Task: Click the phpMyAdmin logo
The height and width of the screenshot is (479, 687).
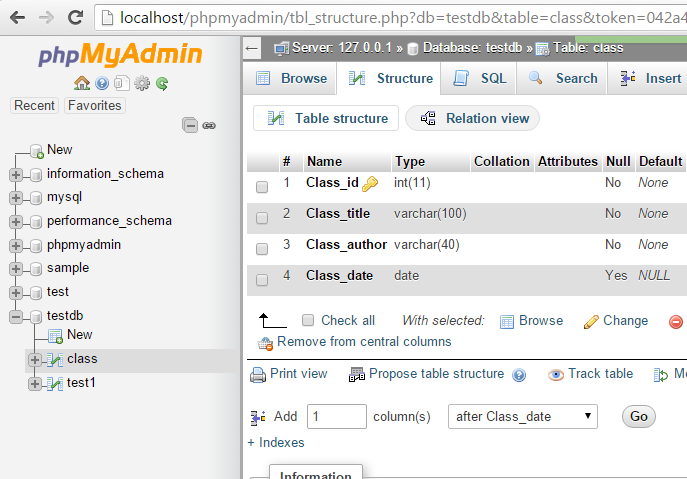Action: coord(120,54)
